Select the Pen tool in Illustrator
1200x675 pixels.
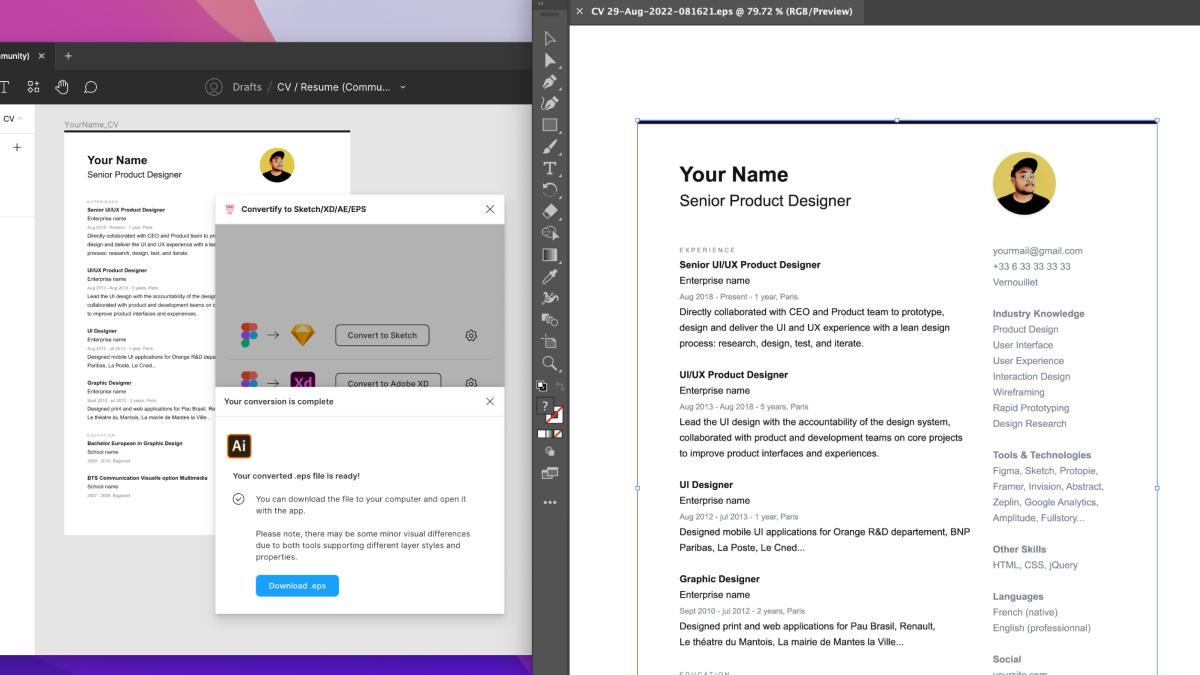point(550,82)
